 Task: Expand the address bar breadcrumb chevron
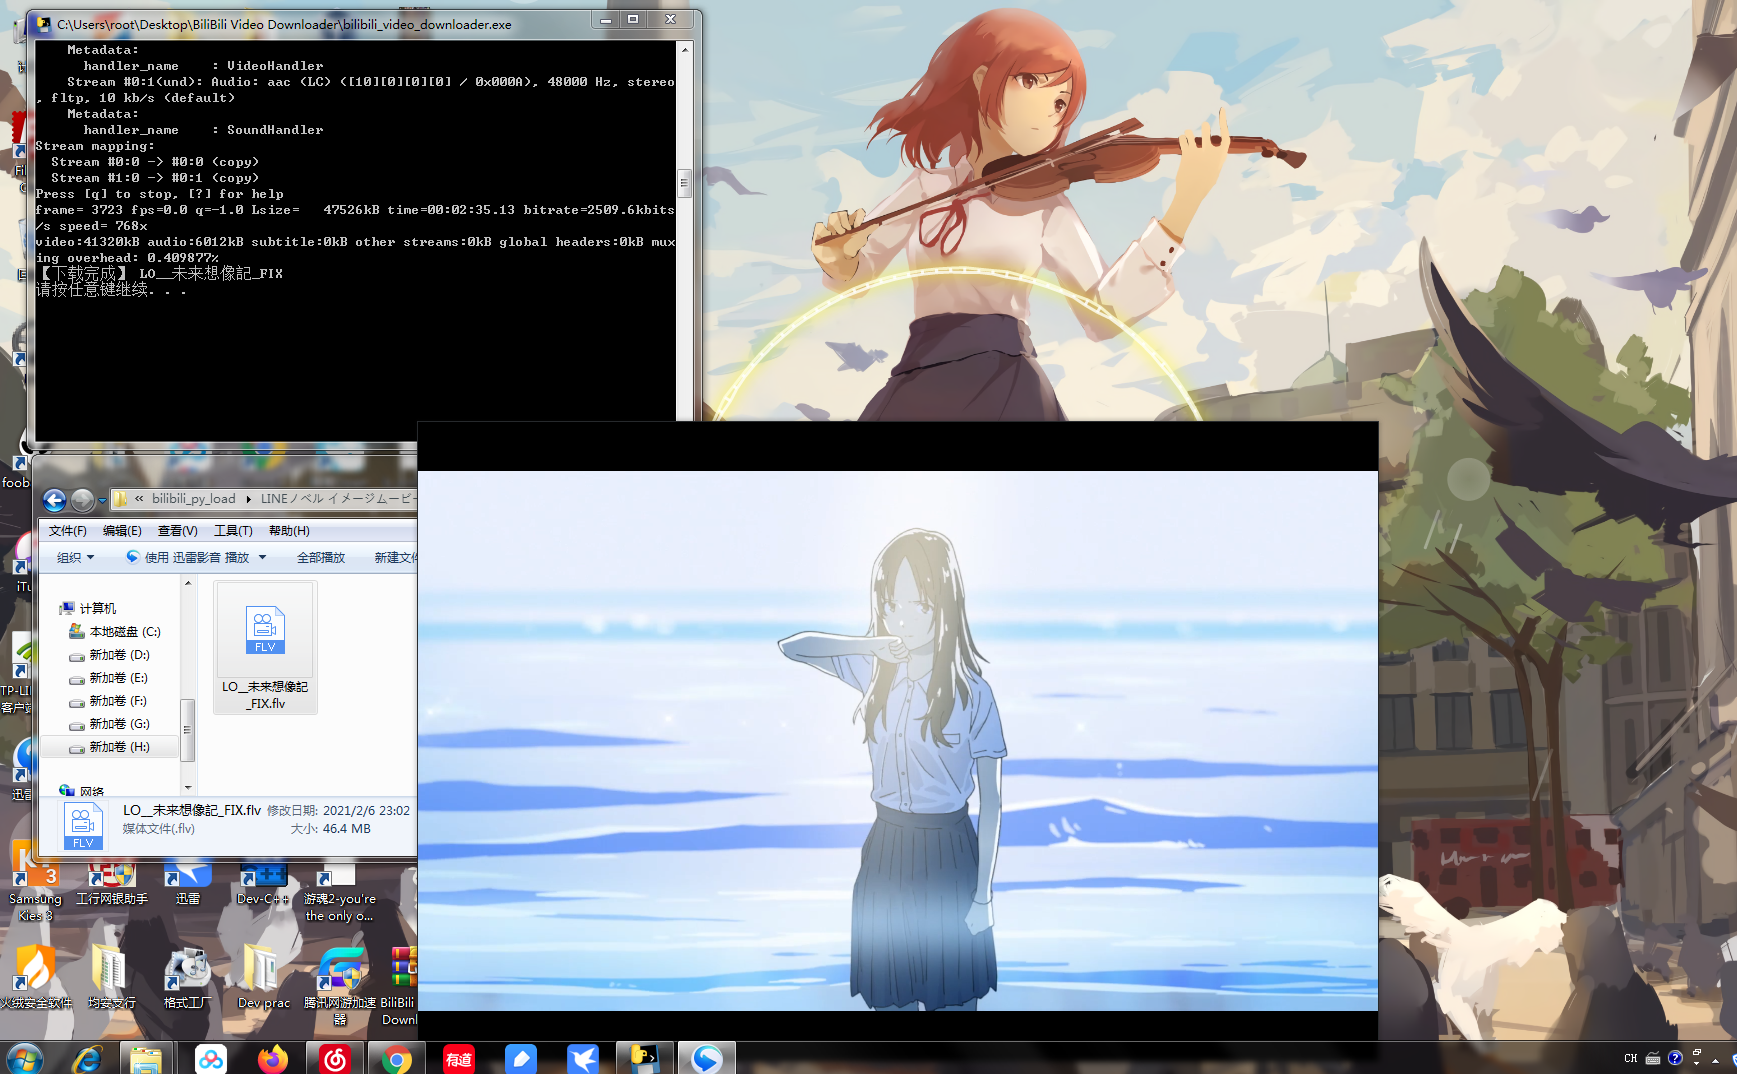point(137,498)
